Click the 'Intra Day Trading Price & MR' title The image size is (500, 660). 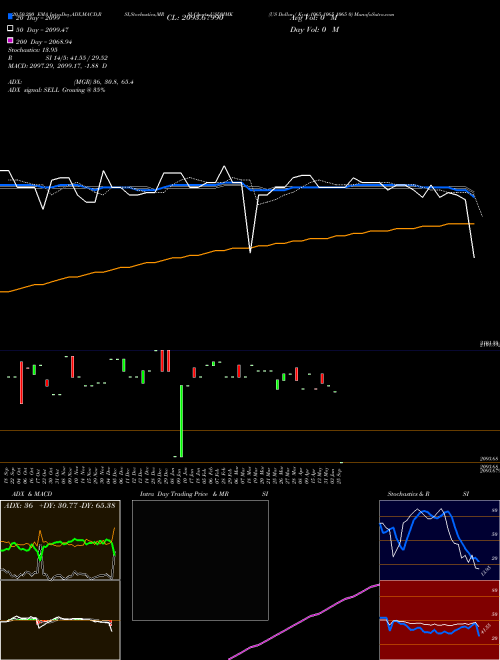pos(184,494)
